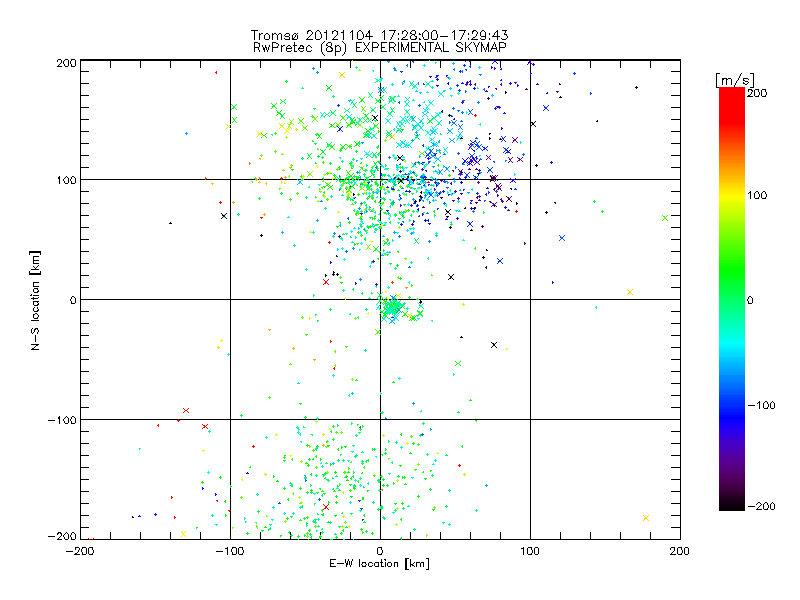This screenshot has width=800, height=600.
Task: Click the 100 tick label on N-S axis
Action: pyautogui.click(x=66, y=180)
